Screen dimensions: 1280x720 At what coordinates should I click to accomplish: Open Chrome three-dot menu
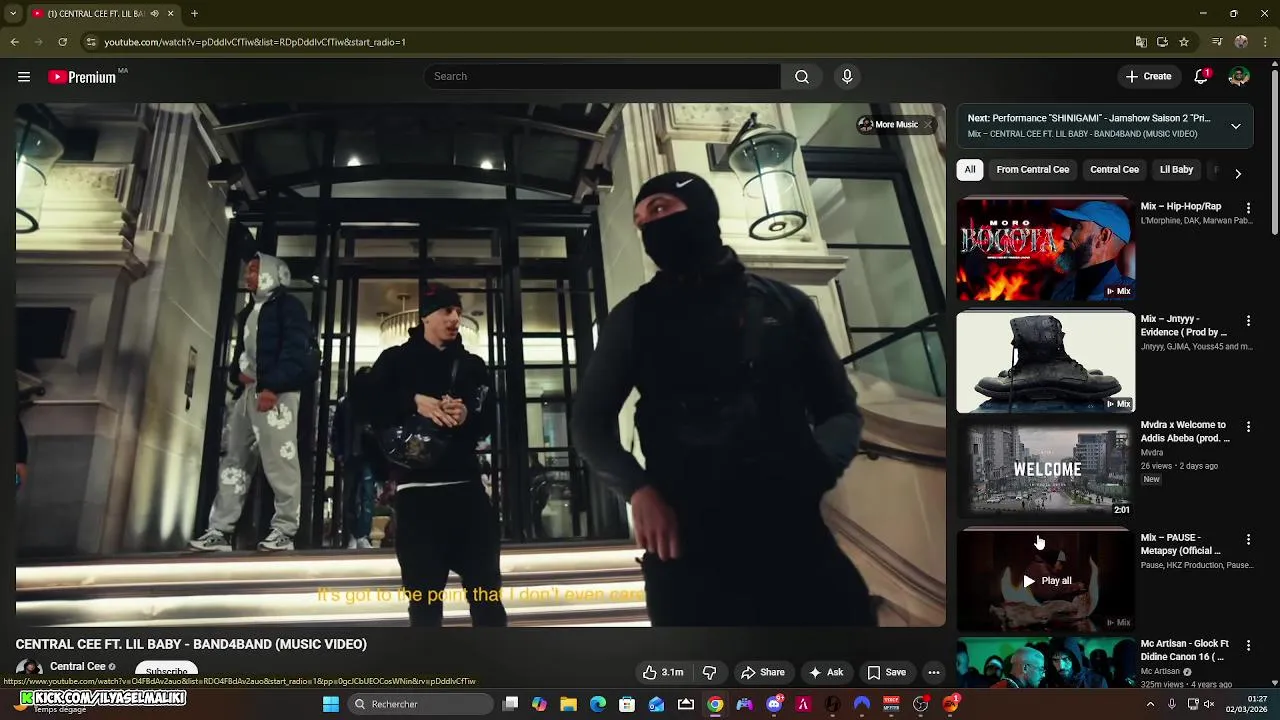tap(1266, 42)
